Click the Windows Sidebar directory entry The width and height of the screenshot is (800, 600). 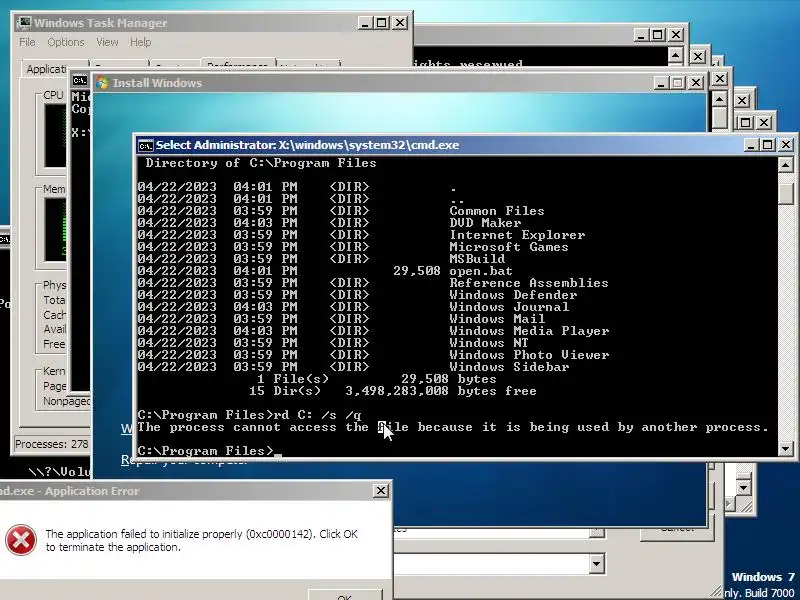509,367
